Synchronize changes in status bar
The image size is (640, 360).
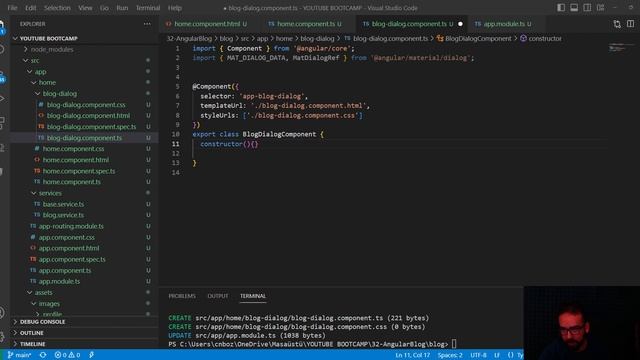43,355
